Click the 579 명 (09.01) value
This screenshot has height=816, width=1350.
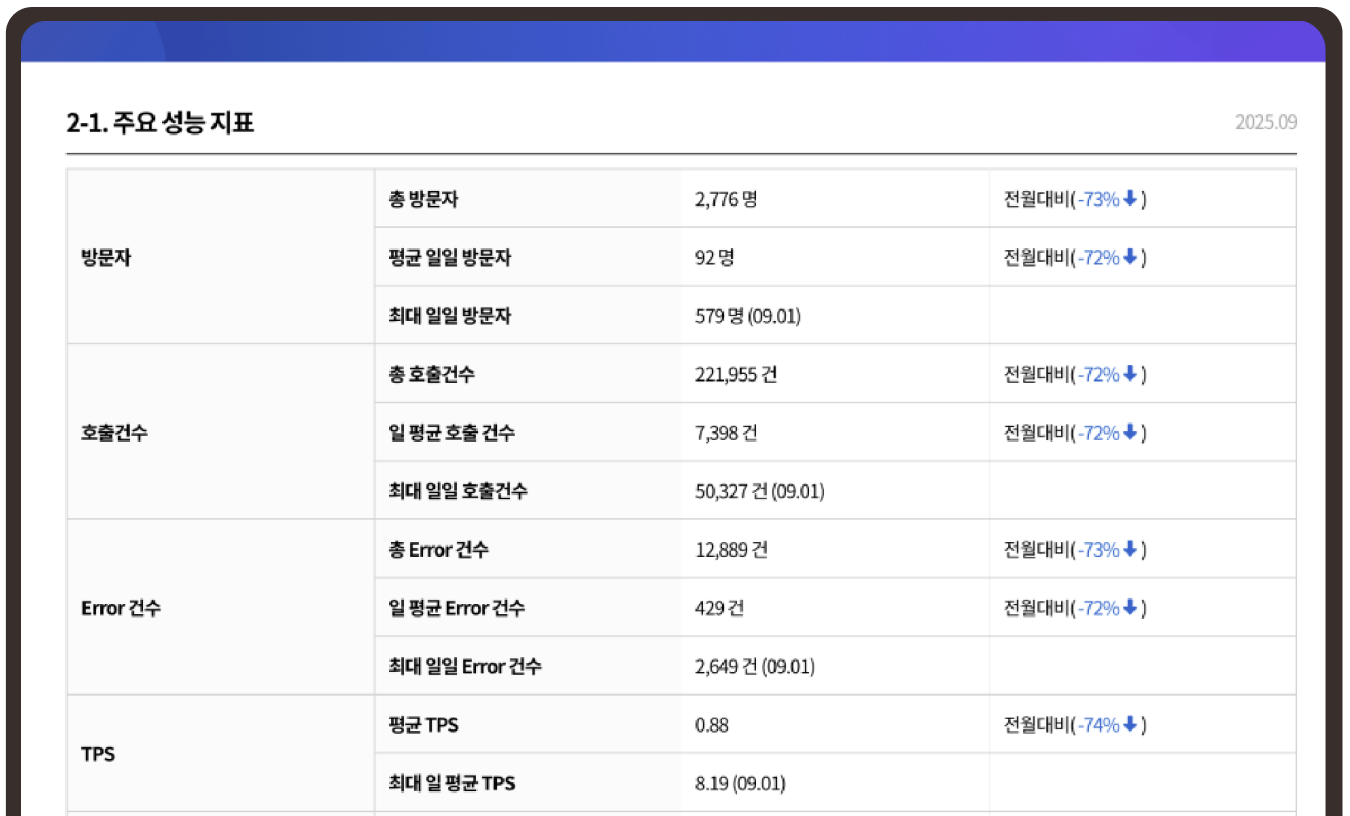(747, 316)
